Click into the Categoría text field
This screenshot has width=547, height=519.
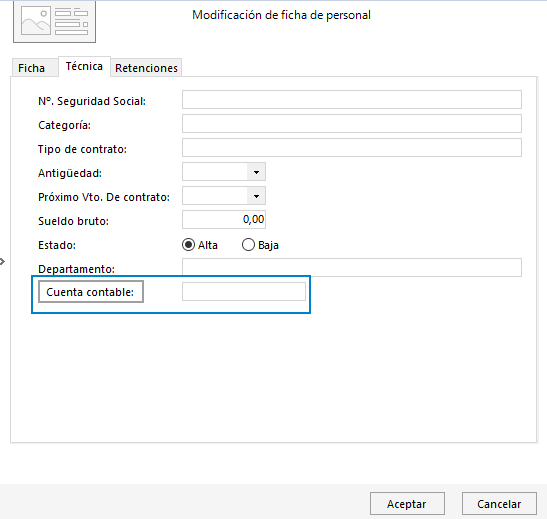click(352, 124)
